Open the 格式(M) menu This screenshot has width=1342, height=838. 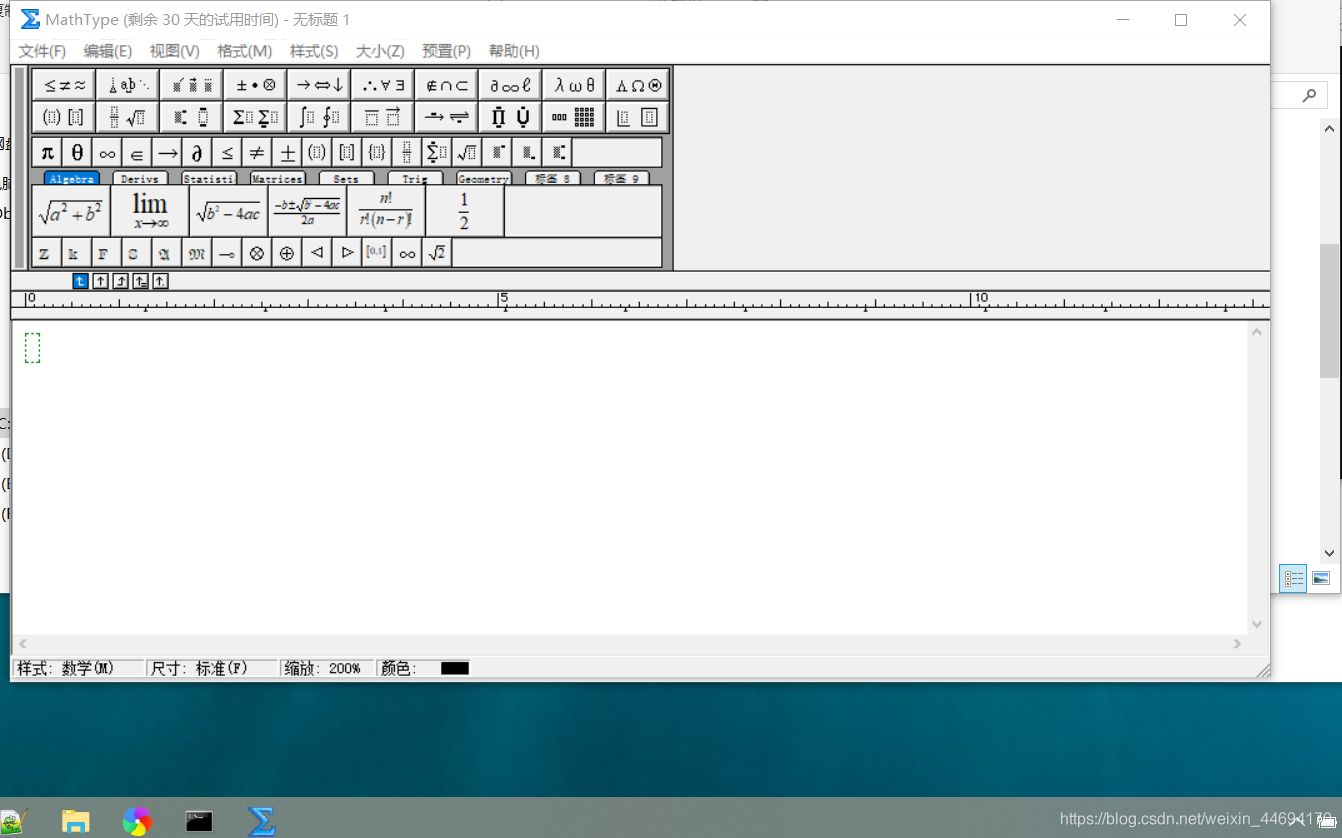(x=245, y=51)
